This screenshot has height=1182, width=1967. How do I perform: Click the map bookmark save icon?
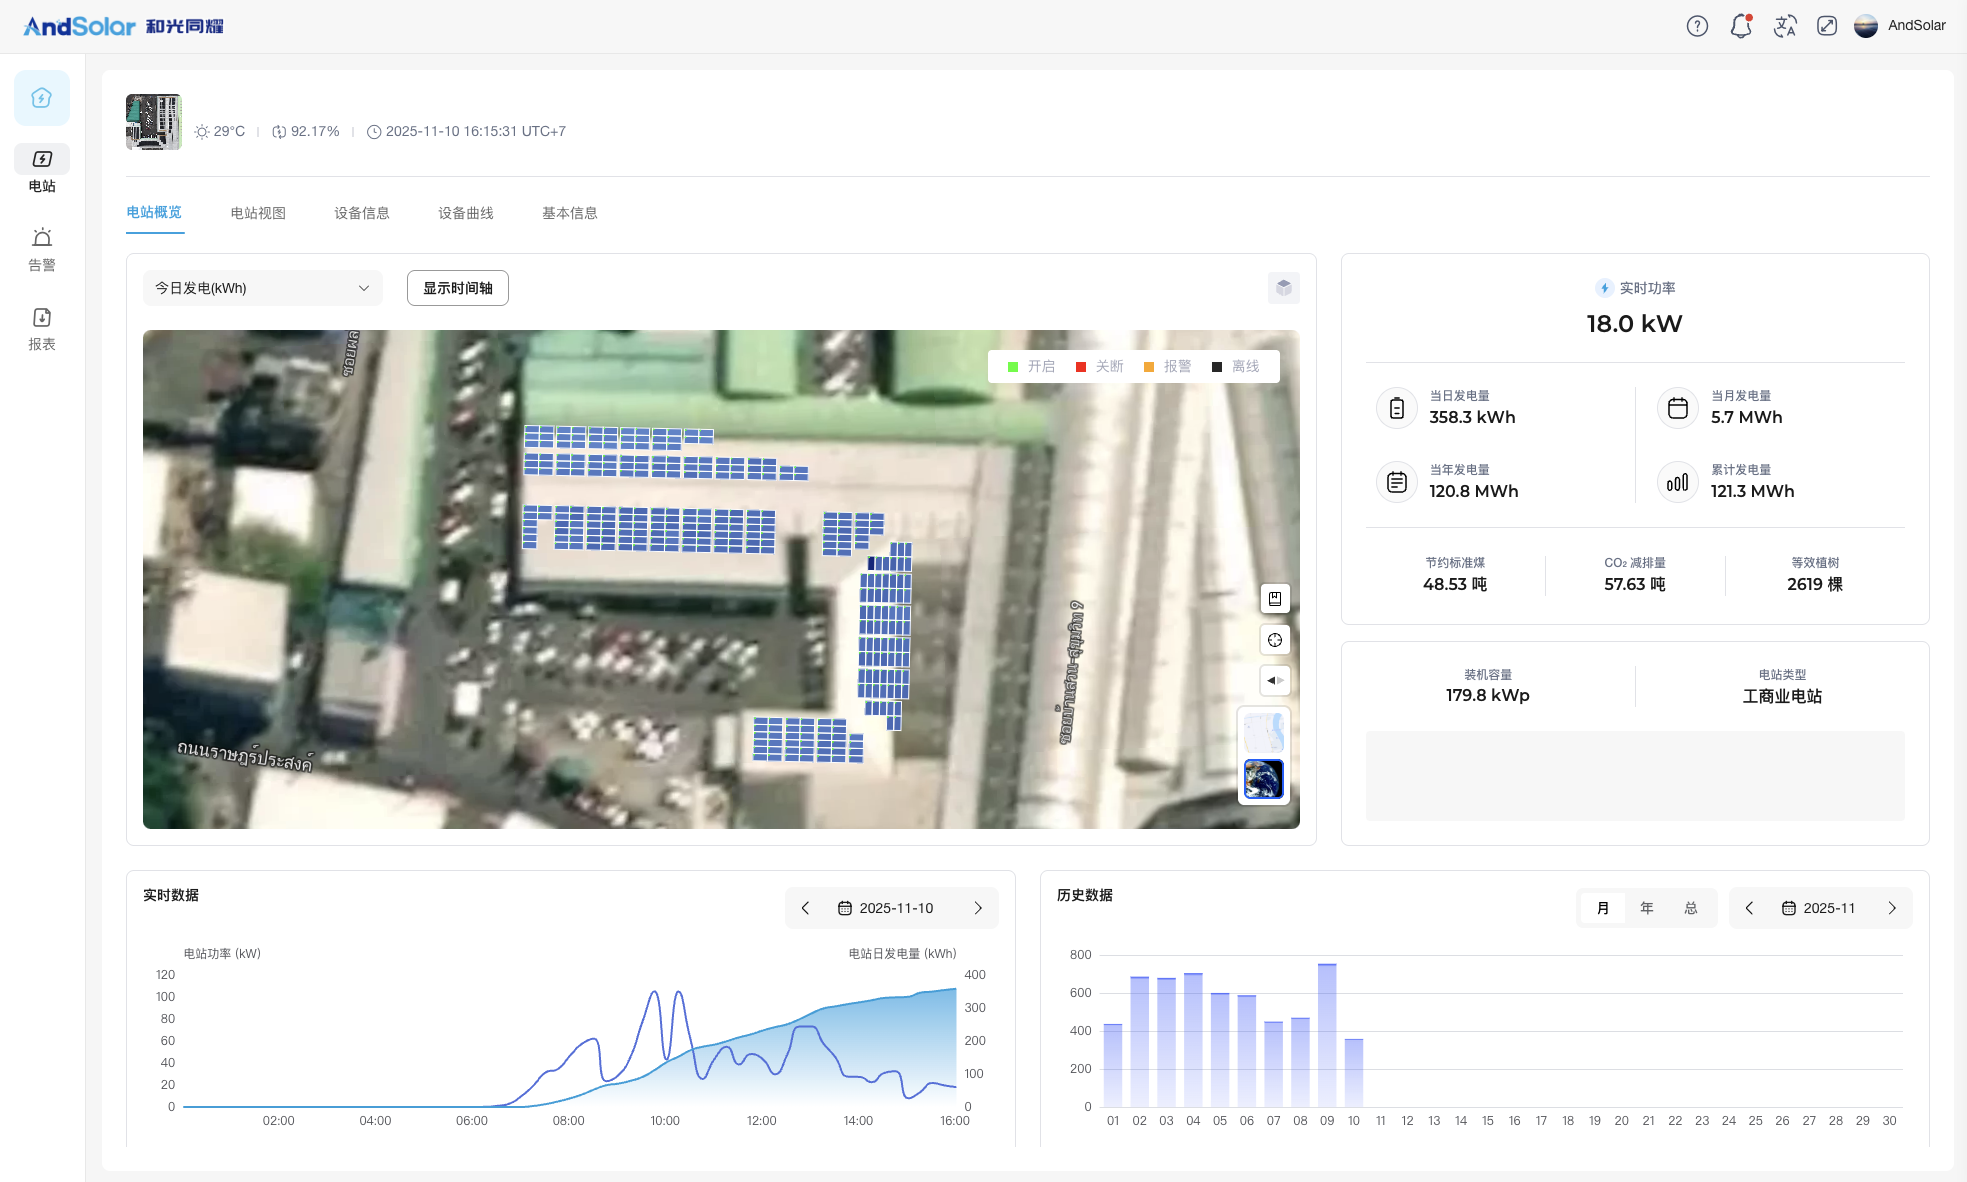click(x=1275, y=598)
